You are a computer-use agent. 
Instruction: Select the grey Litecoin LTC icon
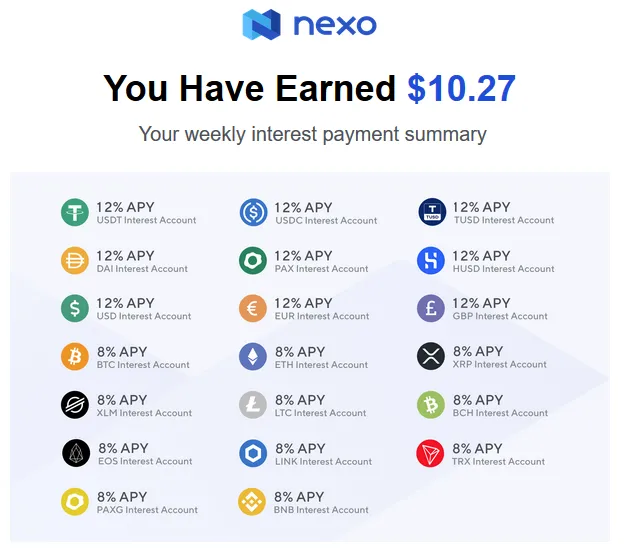pyautogui.click(x=253, y=404)
